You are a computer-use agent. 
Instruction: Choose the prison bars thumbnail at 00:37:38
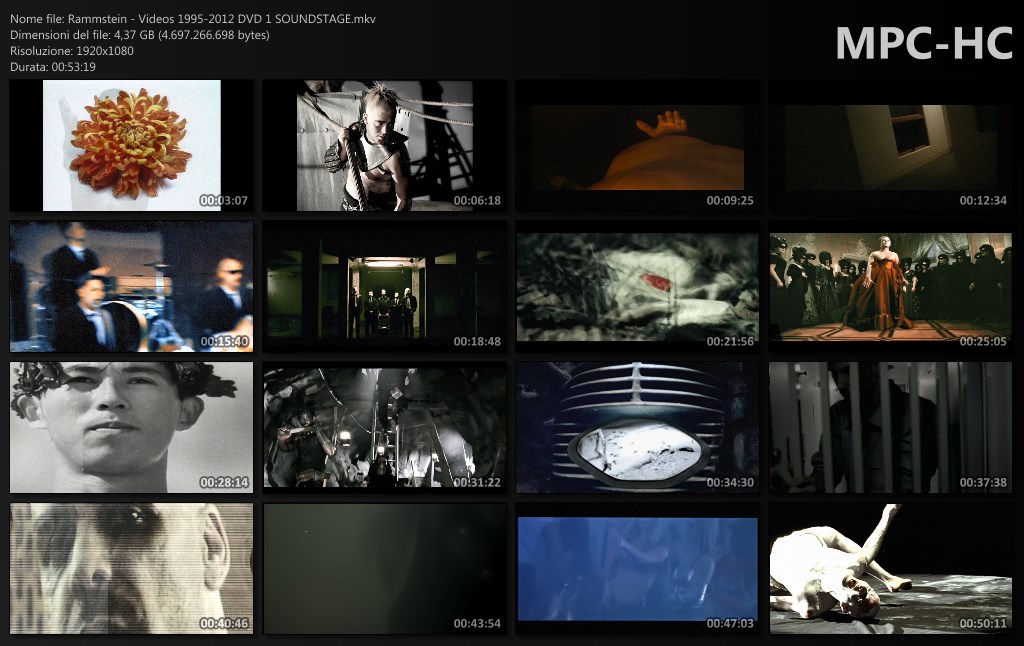(x=891, y=427)
